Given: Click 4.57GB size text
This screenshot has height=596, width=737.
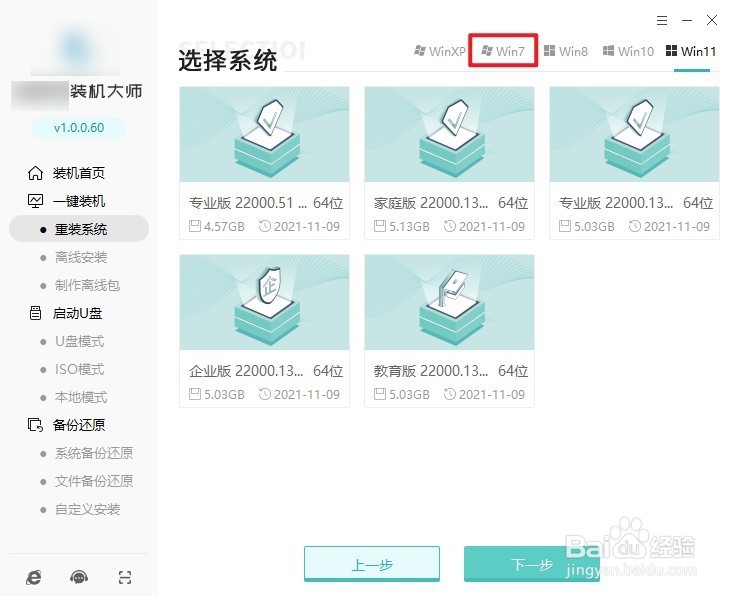Looking at the screenshot, I should (x=224, y=227).
